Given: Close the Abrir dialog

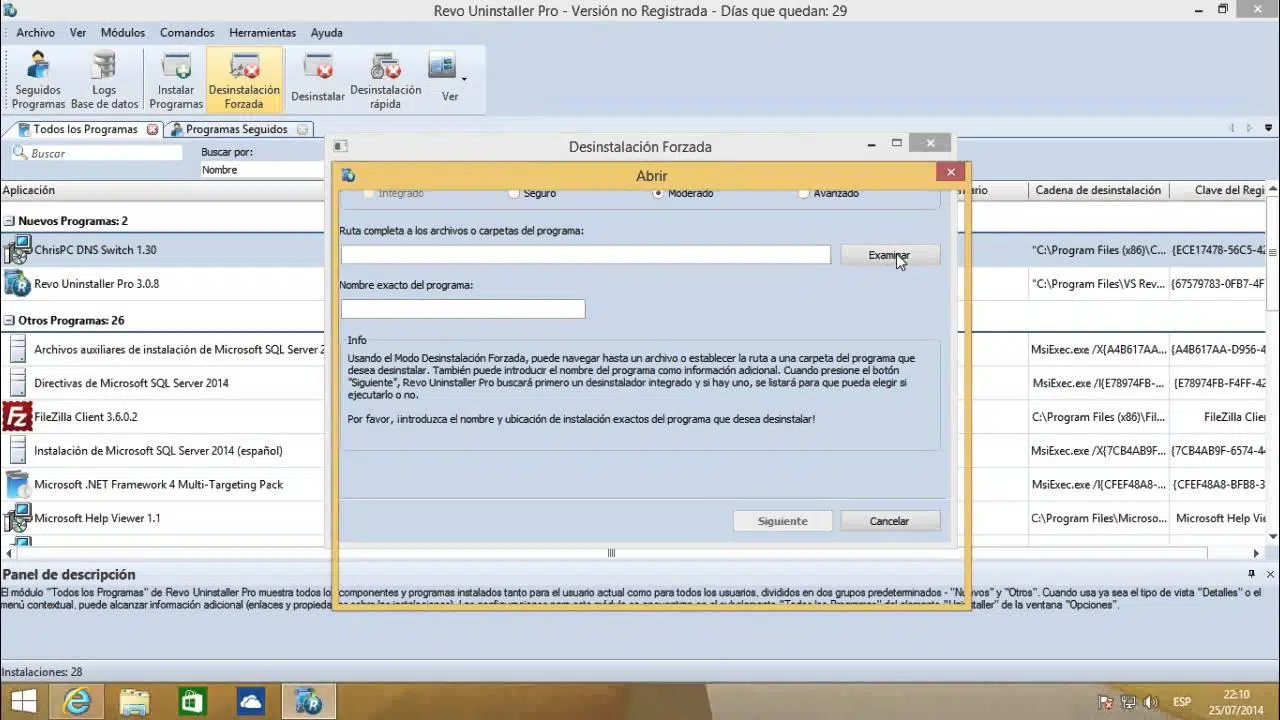Looking at the screenshot, I should [951, 172].
